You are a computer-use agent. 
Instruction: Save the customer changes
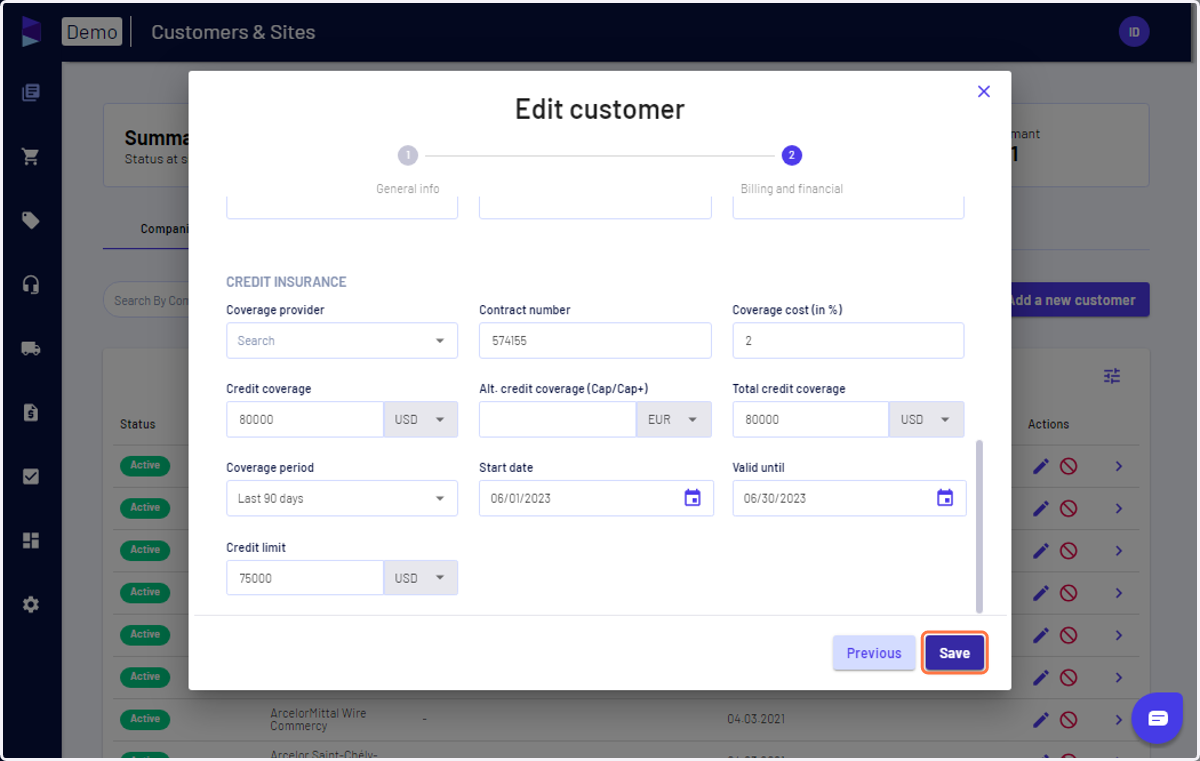(954, 653)
